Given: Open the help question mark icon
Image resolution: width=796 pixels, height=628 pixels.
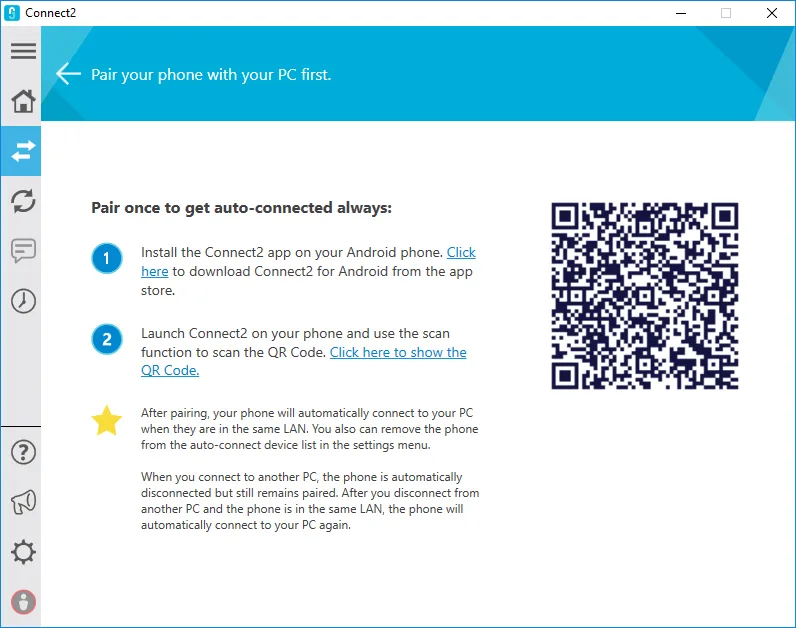Looking at the screenshot, I should 23,452.
